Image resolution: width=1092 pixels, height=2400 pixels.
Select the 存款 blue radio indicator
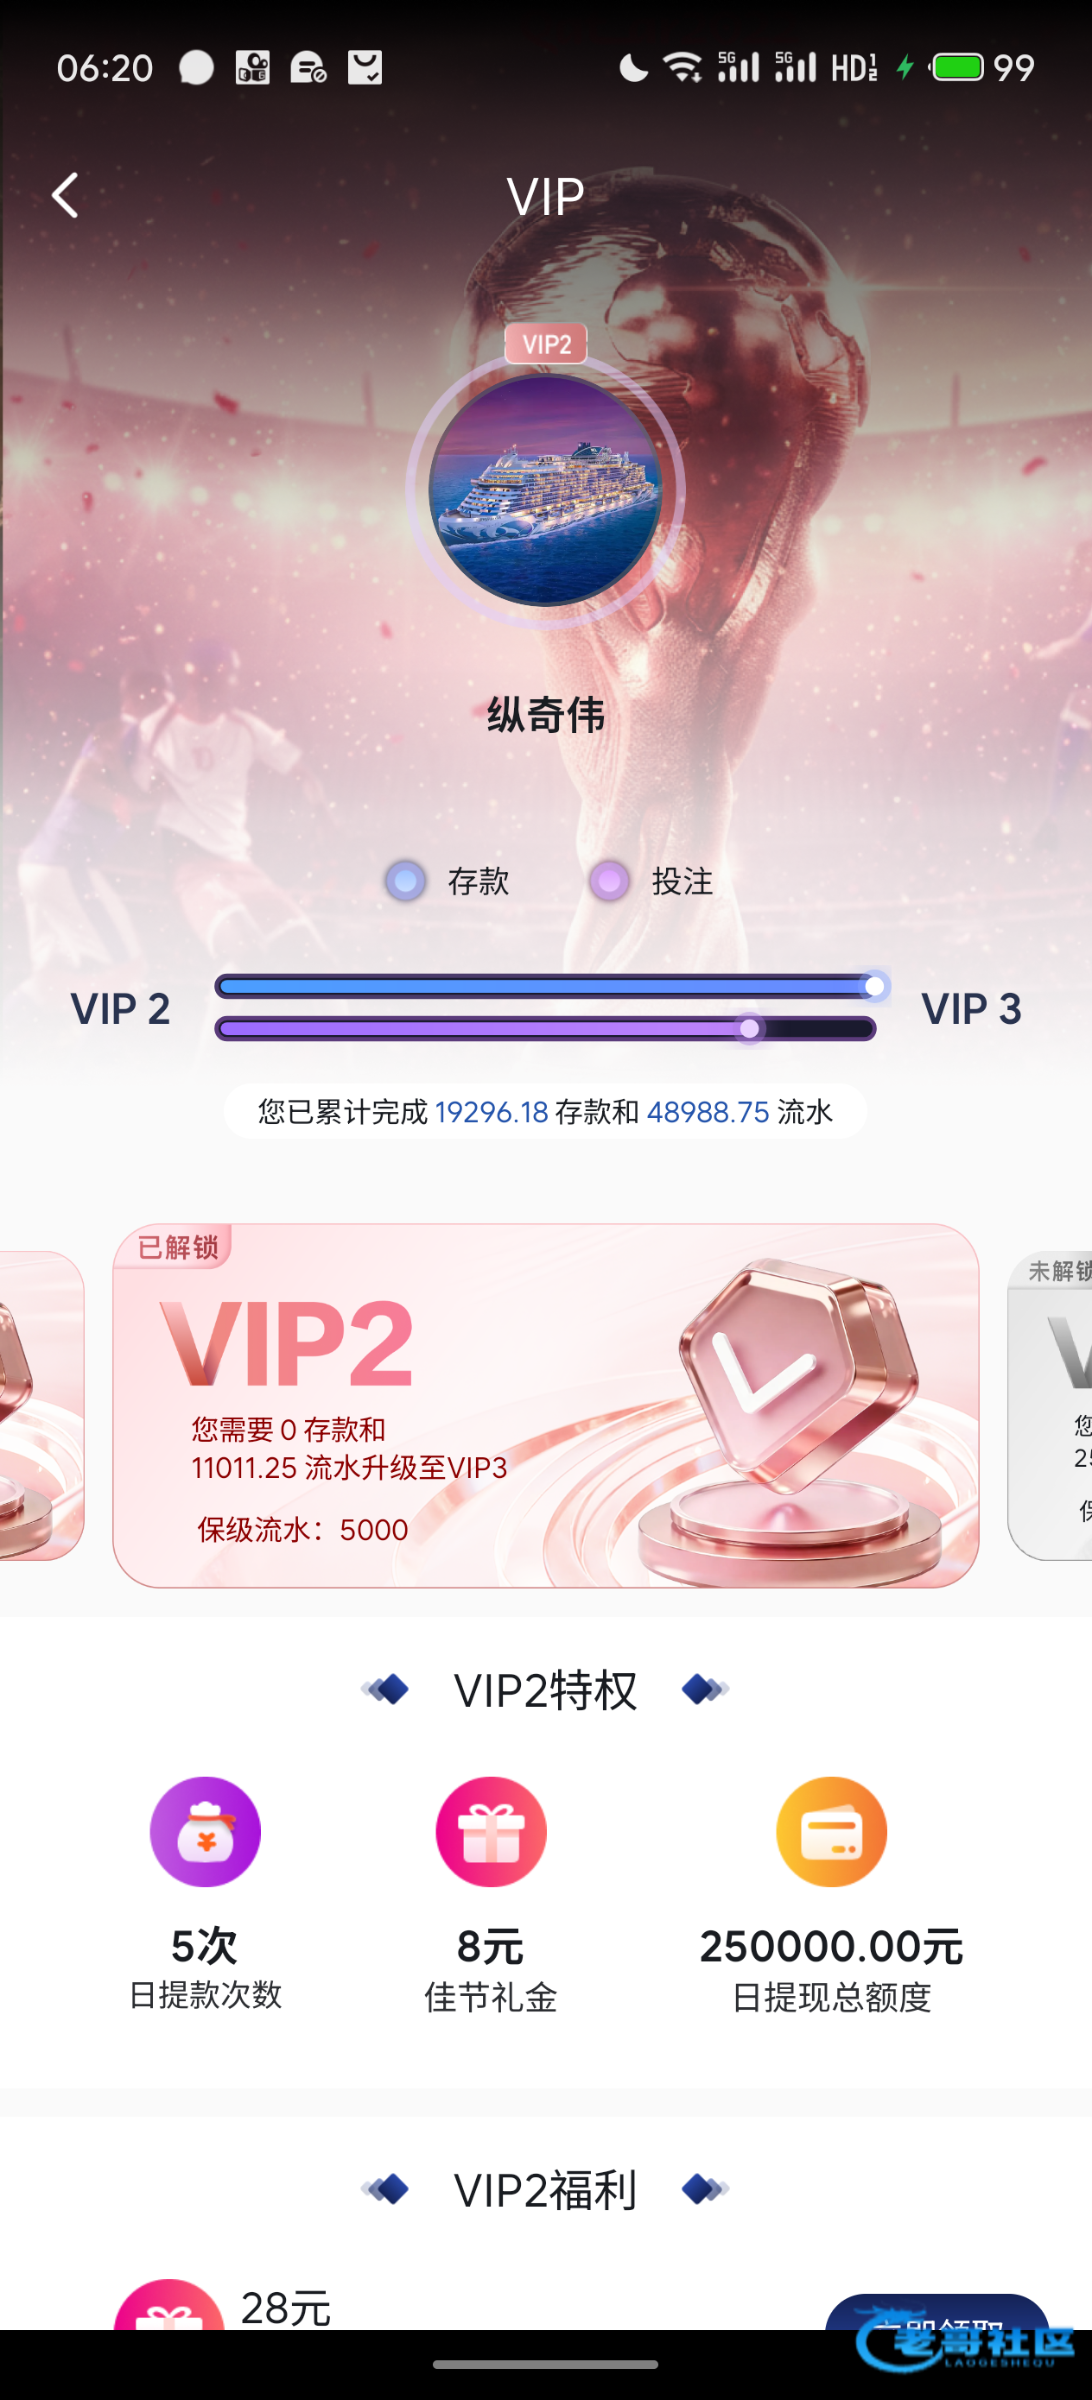click(405, 881)
